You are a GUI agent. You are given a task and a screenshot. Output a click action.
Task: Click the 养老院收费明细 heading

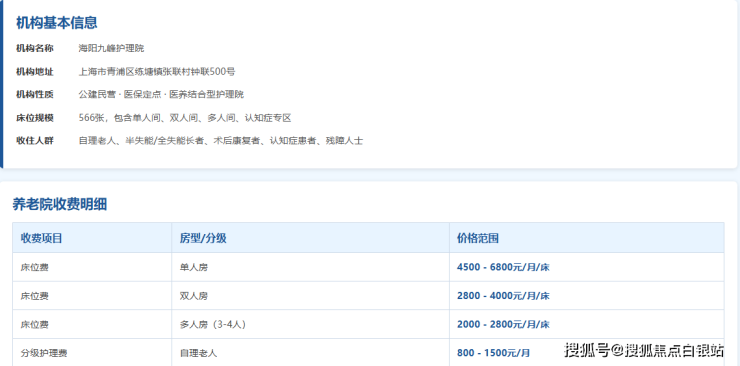[x=59, y=204]
